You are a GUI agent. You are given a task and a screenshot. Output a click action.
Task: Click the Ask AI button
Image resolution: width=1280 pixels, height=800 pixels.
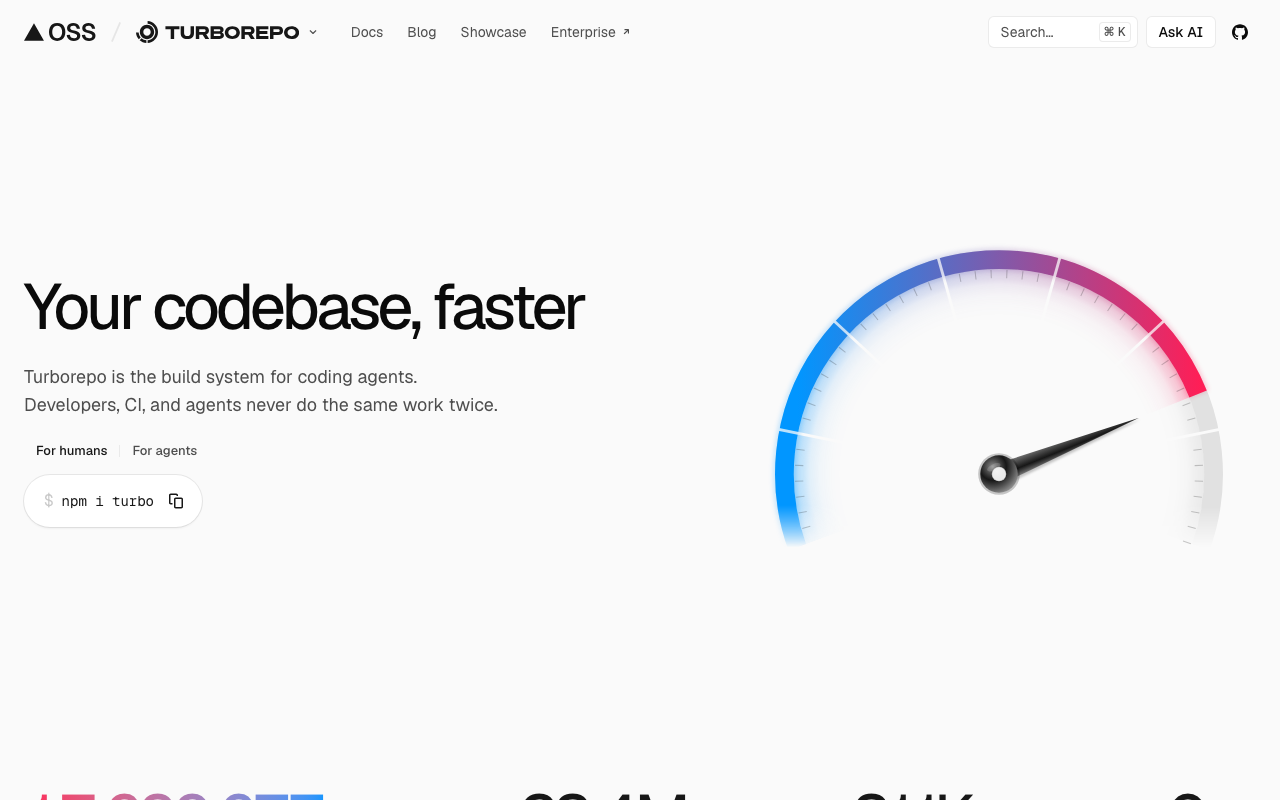[x=1181, y=32]
